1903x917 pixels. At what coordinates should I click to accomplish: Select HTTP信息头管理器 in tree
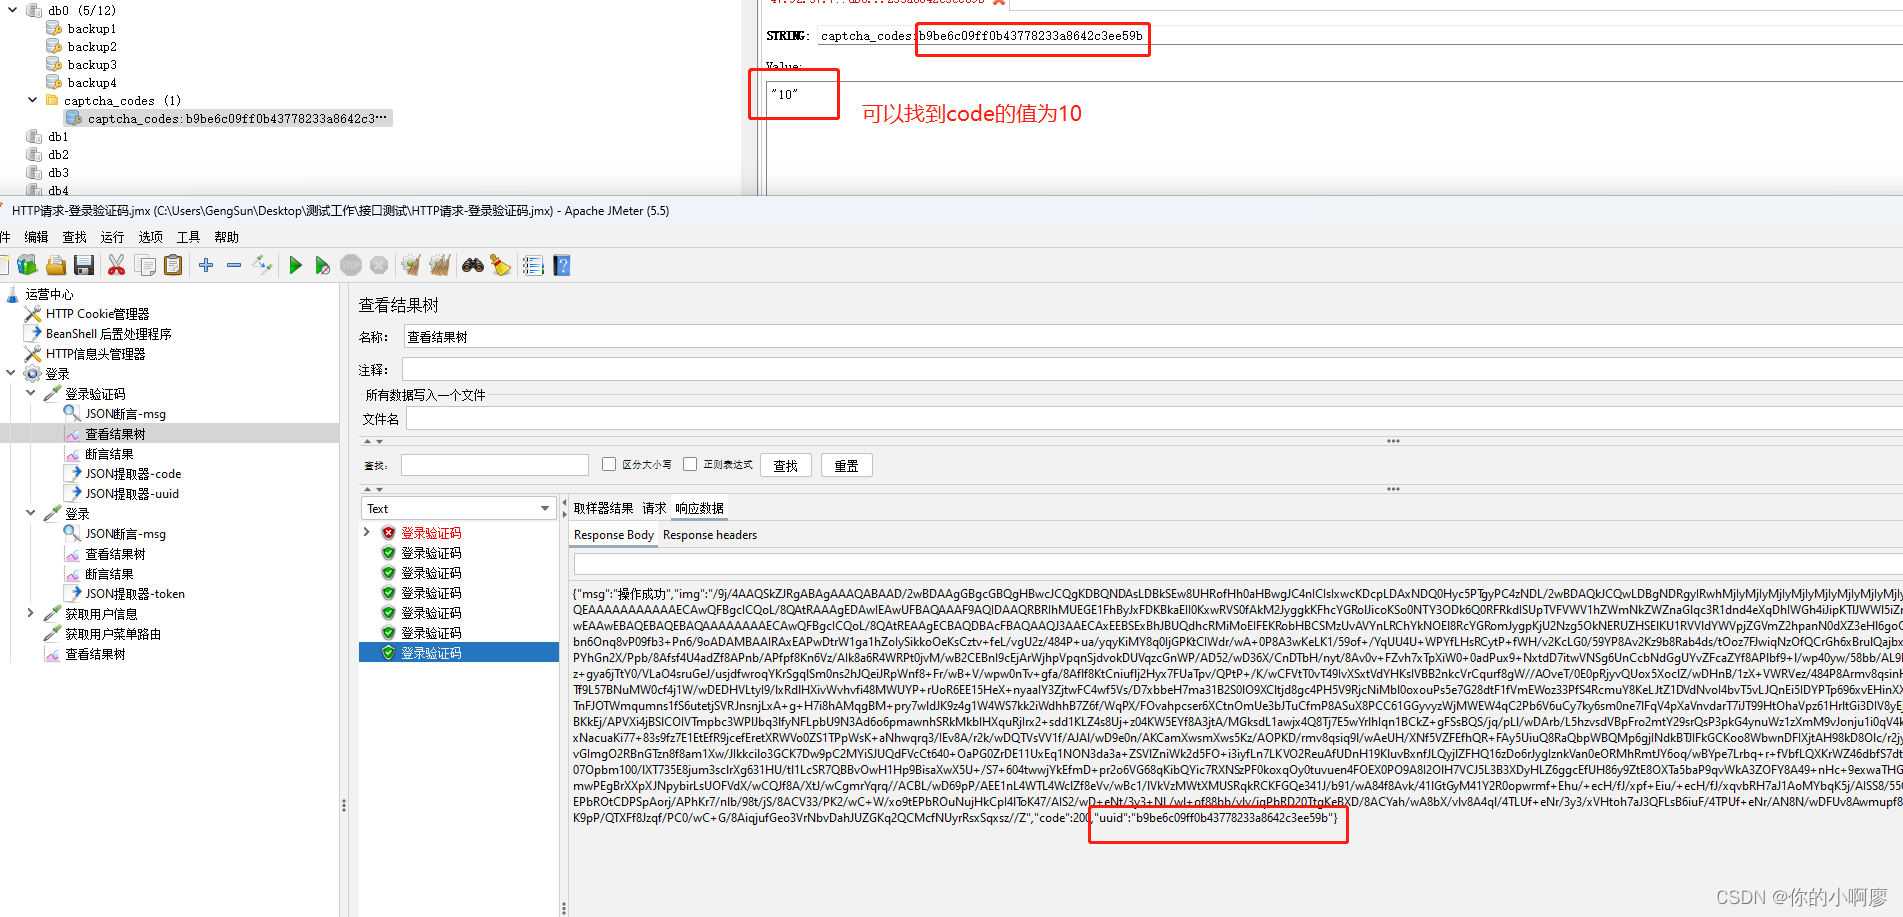(x=95, y=354)
